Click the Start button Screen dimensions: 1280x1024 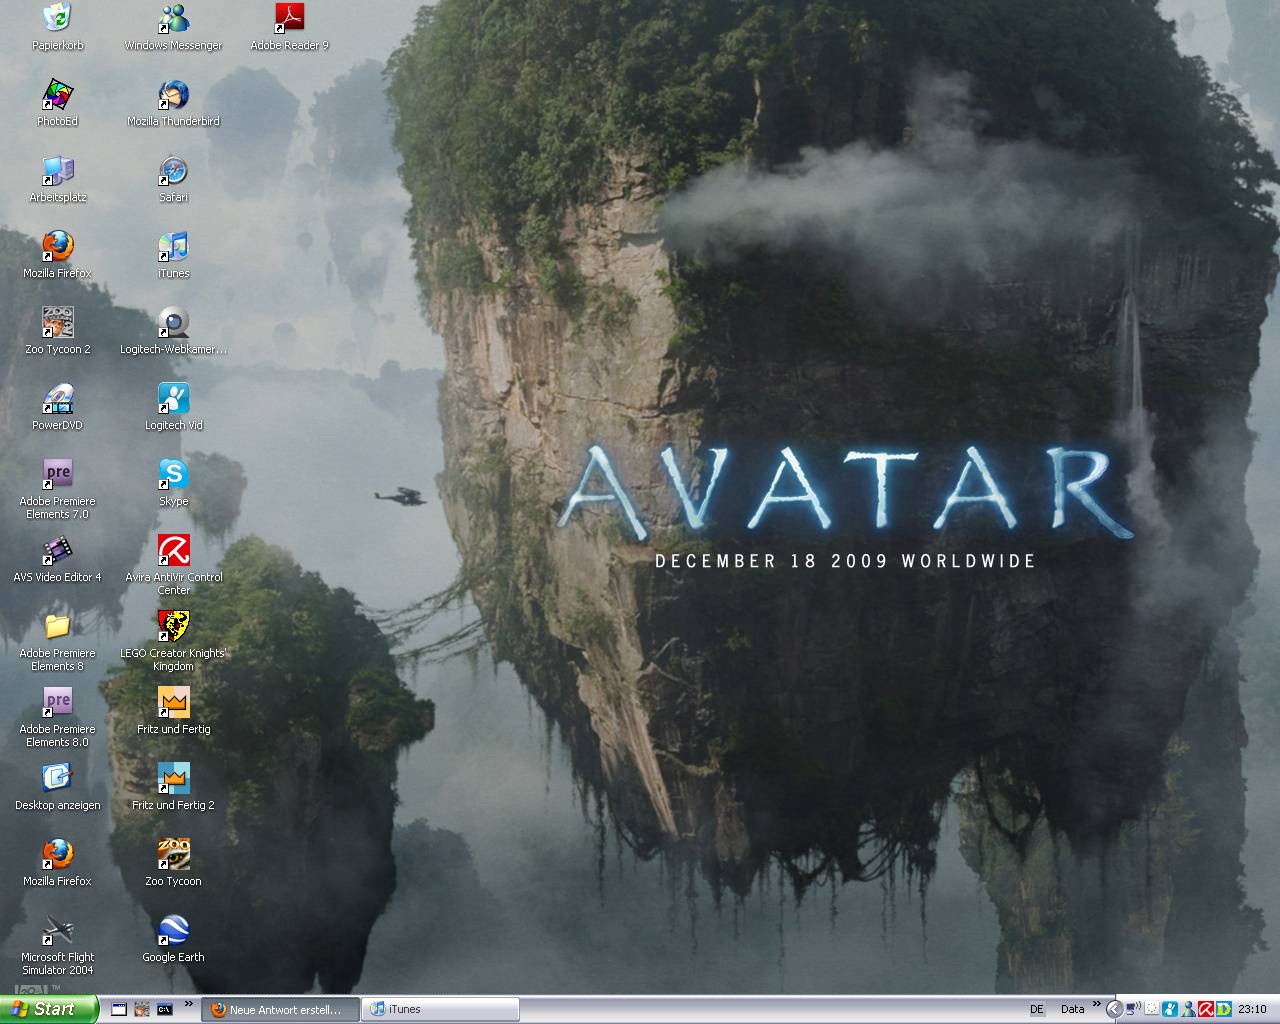[x=49, y=1009]
